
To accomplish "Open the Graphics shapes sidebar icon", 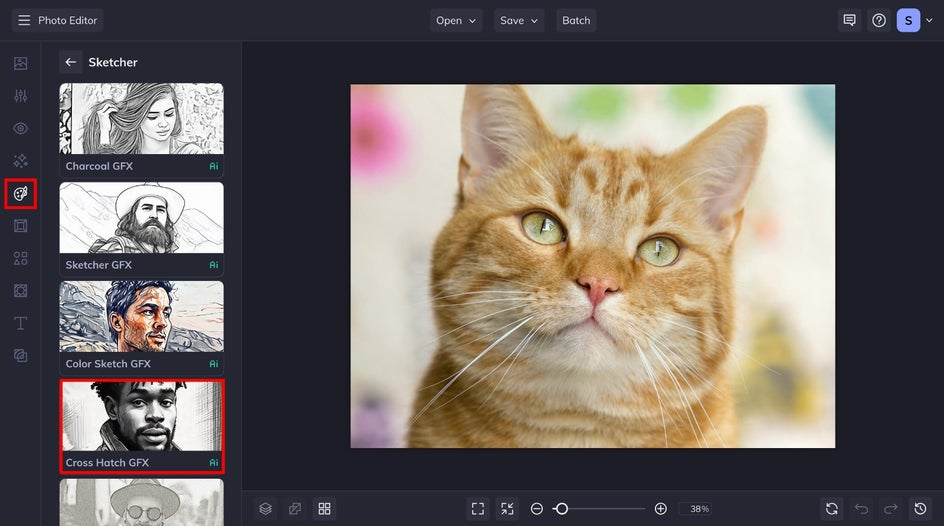I will [20, 258].
